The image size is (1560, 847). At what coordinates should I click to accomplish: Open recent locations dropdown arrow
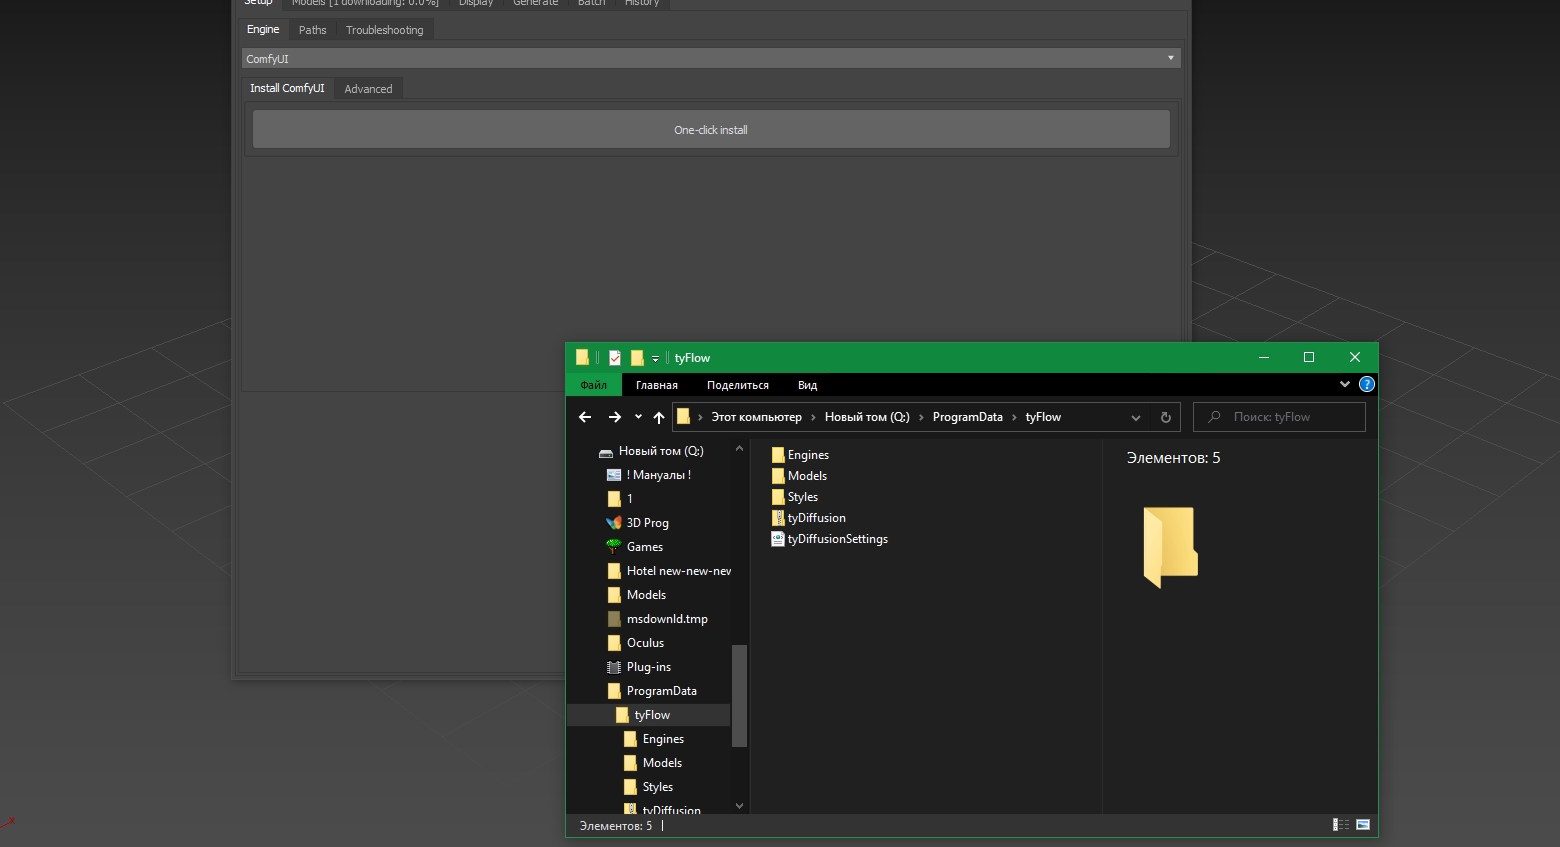(x=638, y=417)
